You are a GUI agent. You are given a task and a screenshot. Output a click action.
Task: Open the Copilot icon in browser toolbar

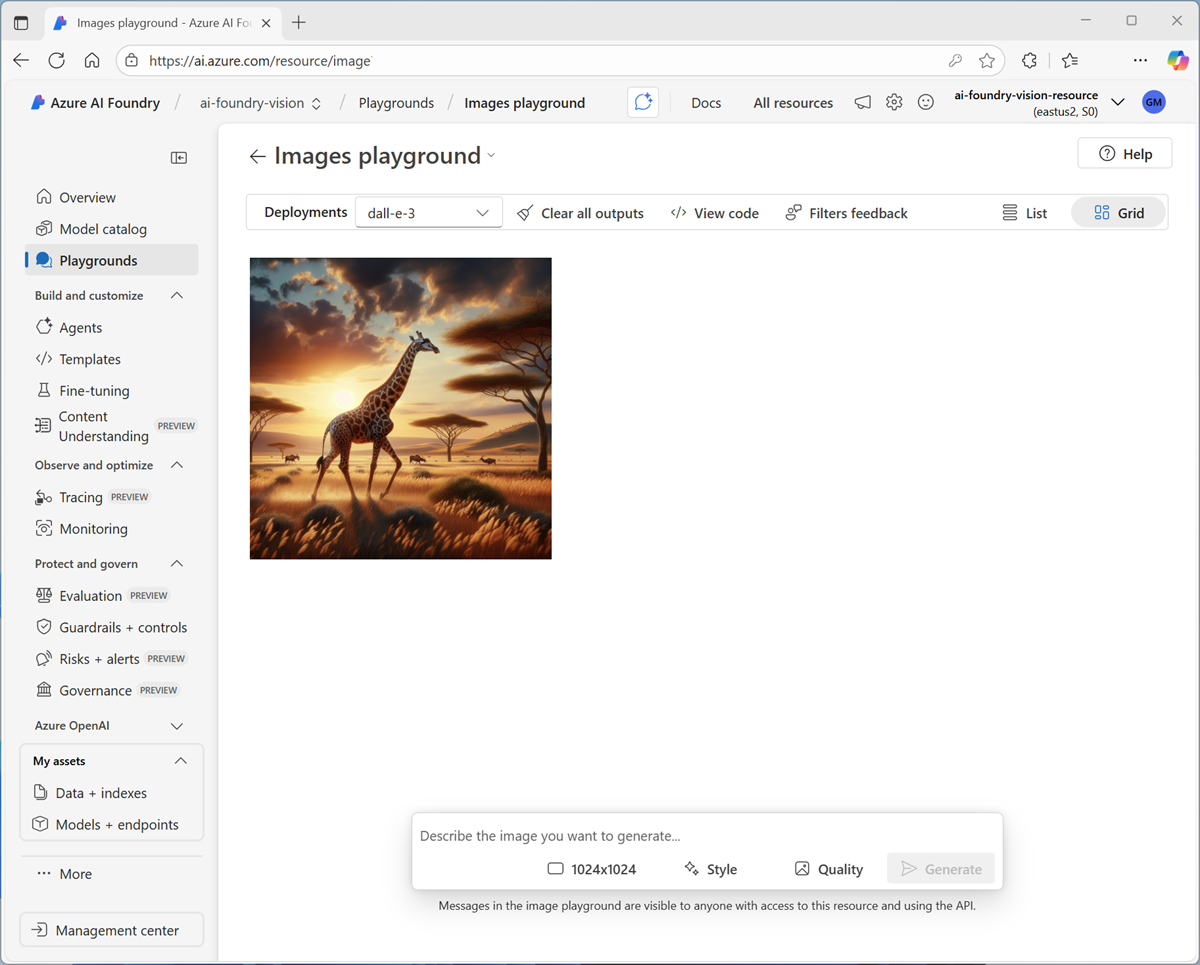point(1178,60)
